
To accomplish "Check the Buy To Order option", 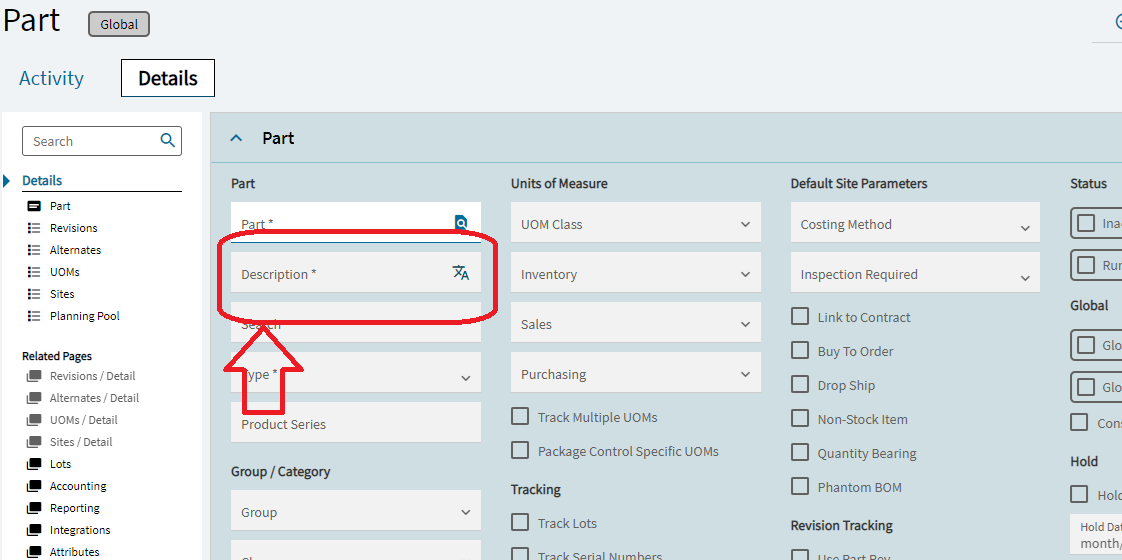I will tap(800, 350).
